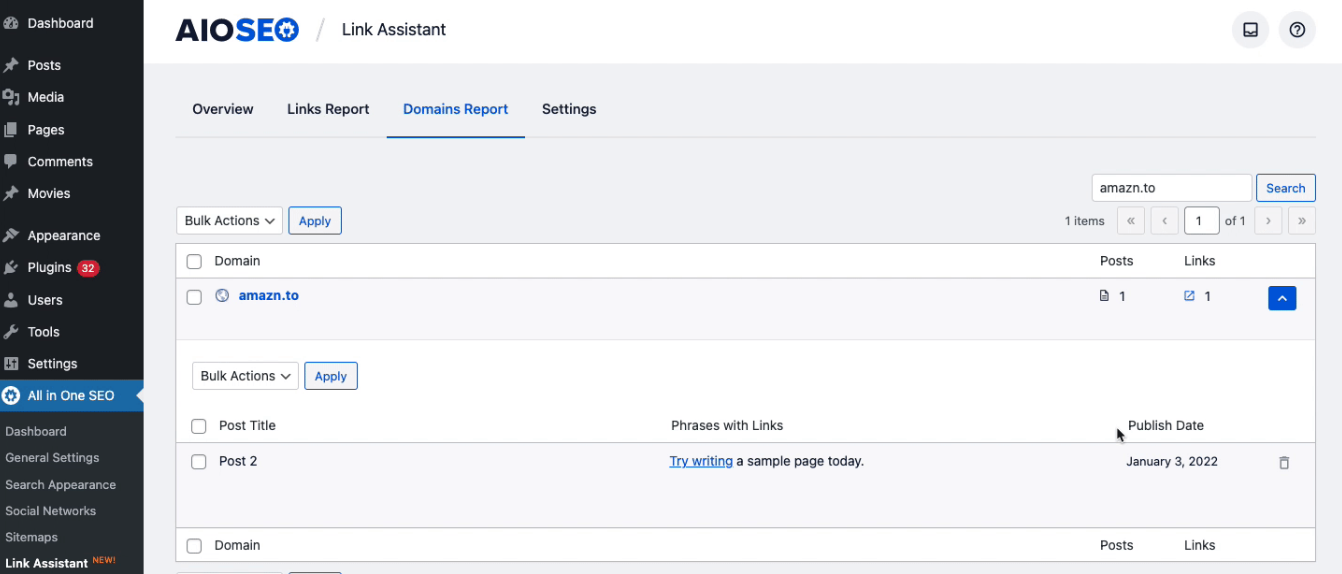Viewport: 1342px width, 574px height.
Task: Click the Publish Date column header
Action: point(1166,426)
